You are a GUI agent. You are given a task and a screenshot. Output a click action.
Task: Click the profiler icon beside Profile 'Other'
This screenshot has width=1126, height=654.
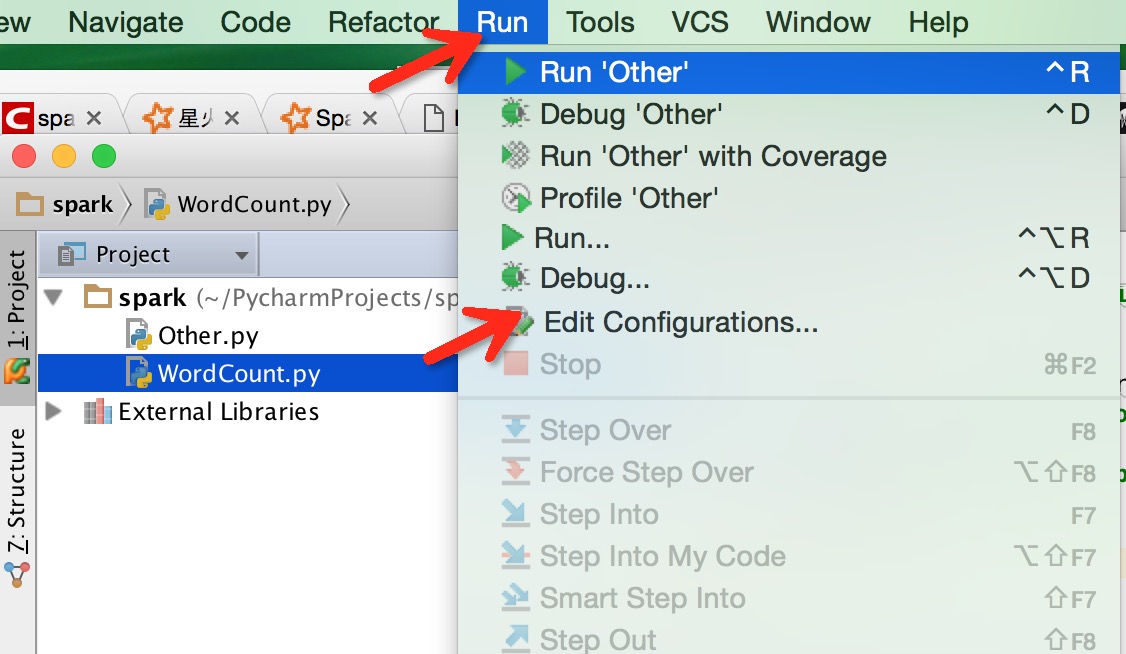515,197
